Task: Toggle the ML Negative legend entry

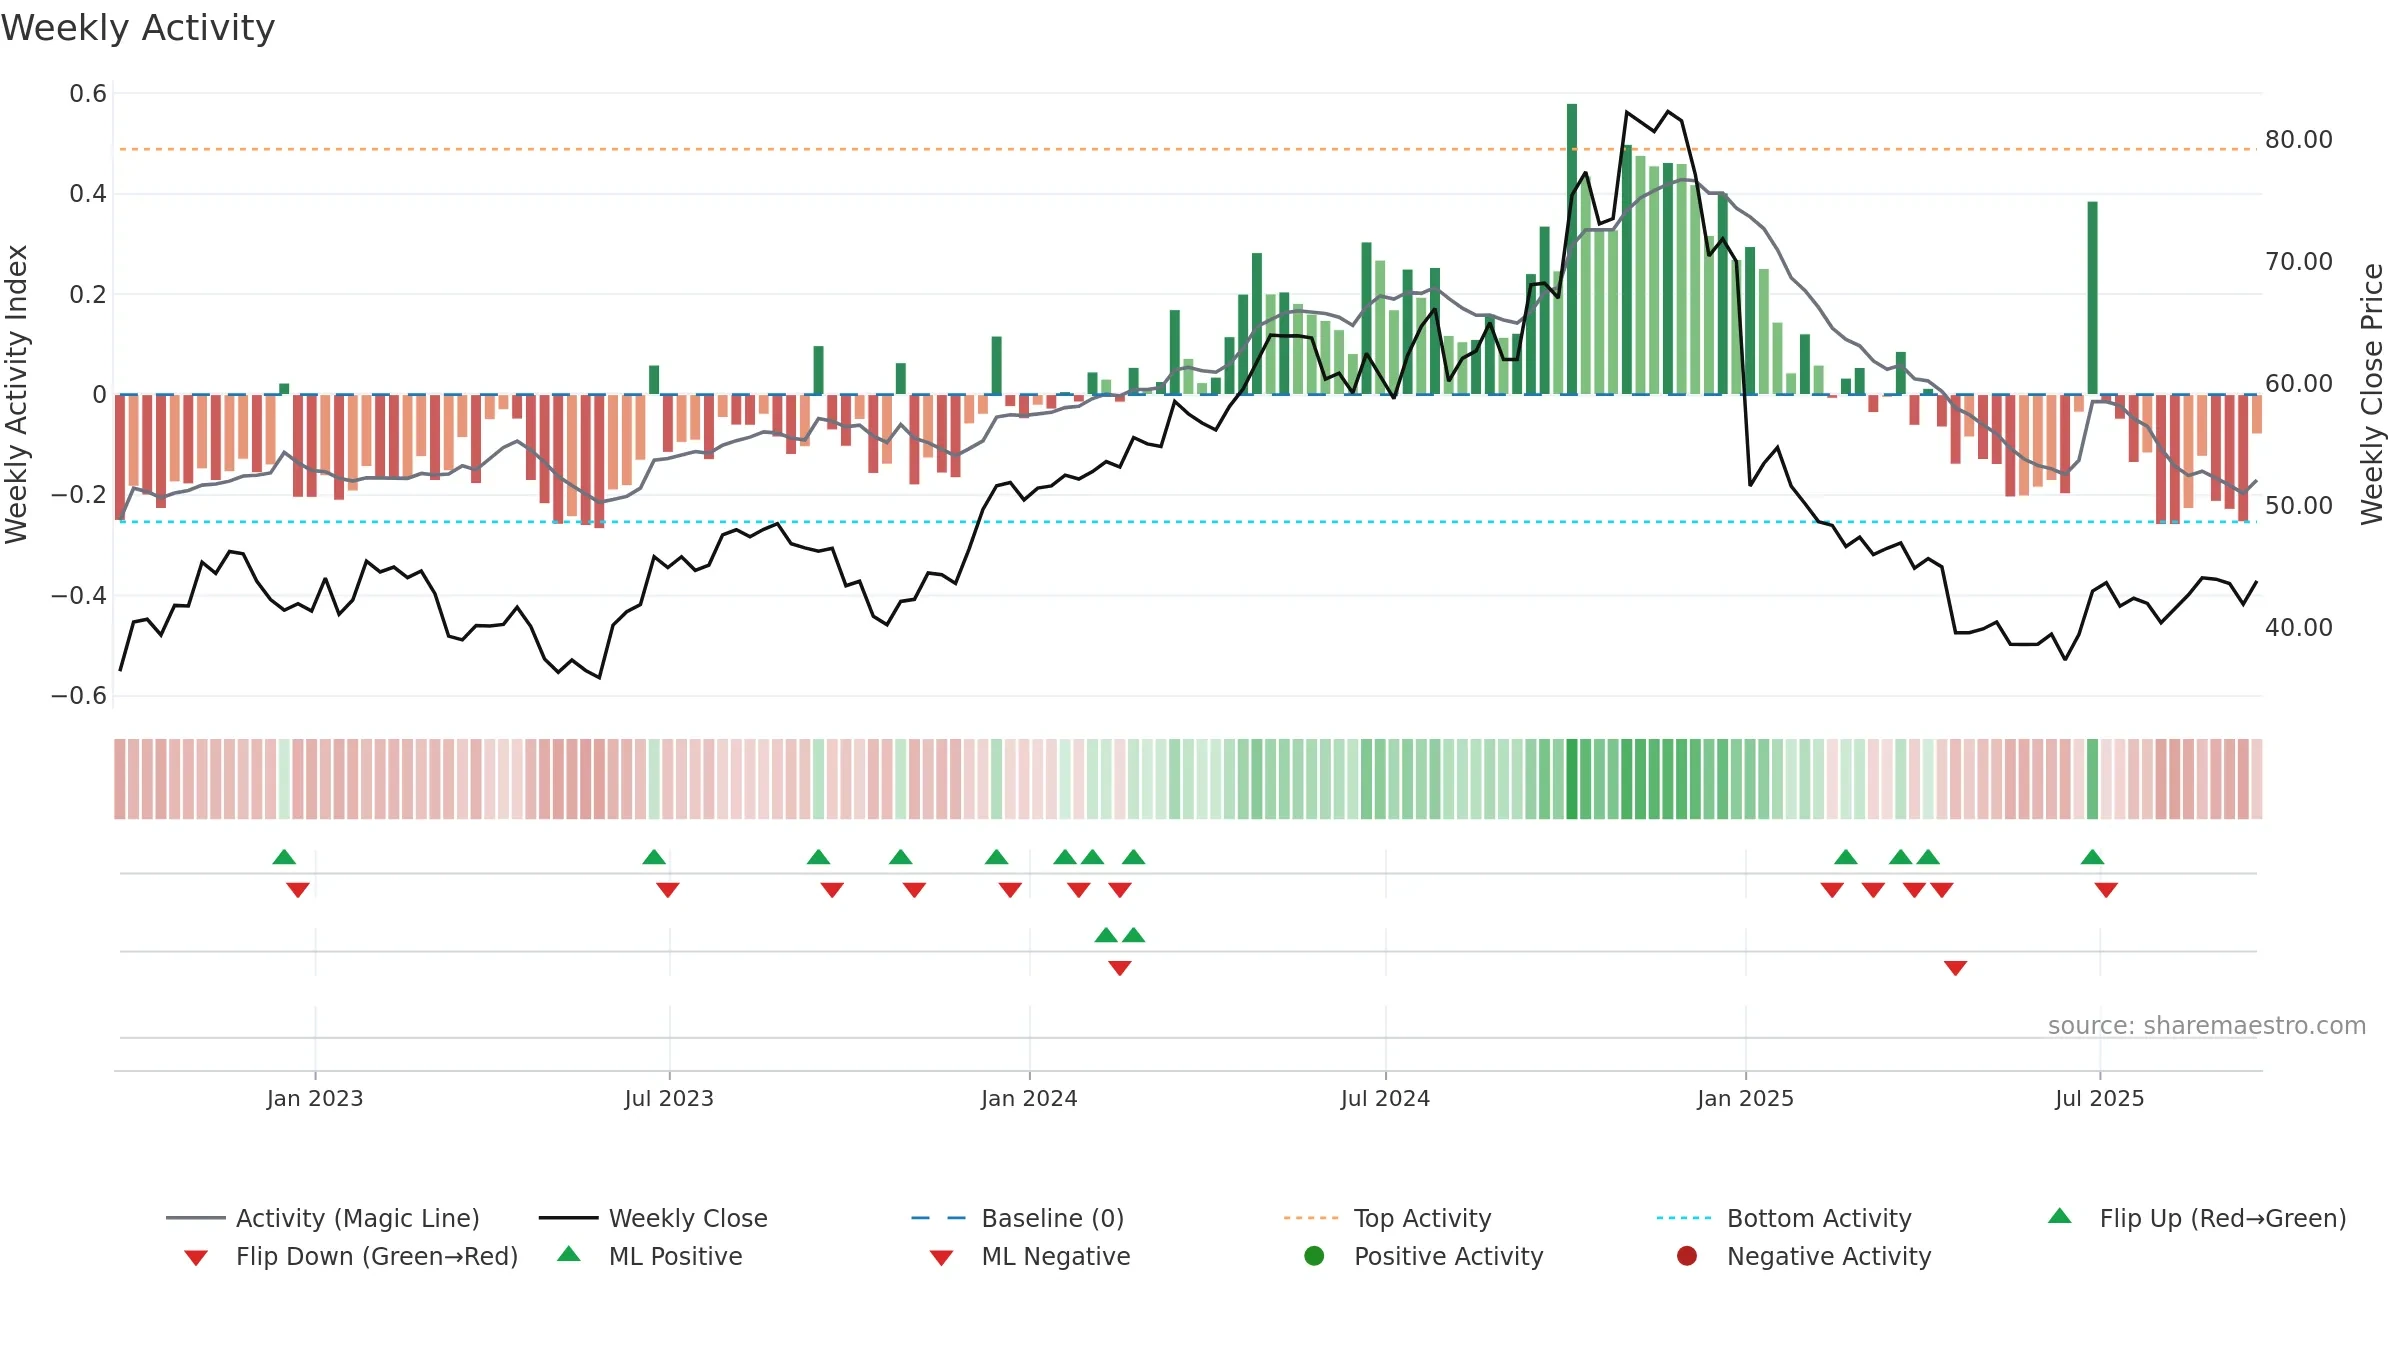Action: (1030, 1256)
